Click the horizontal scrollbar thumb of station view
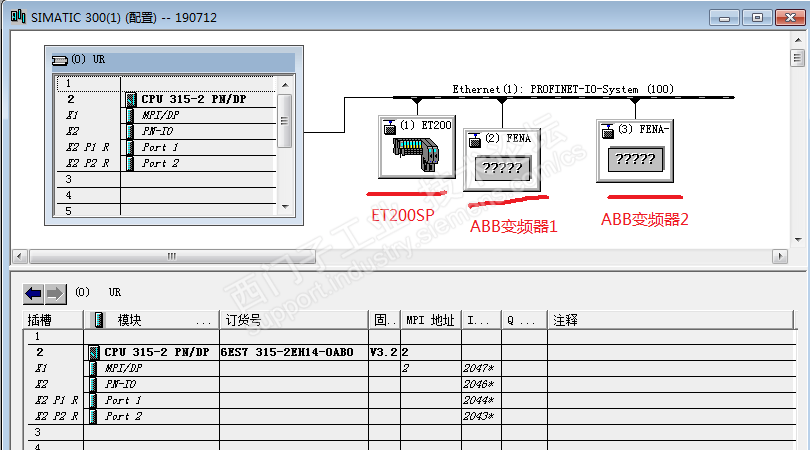 pyautogui.click(x=173, y=256)
